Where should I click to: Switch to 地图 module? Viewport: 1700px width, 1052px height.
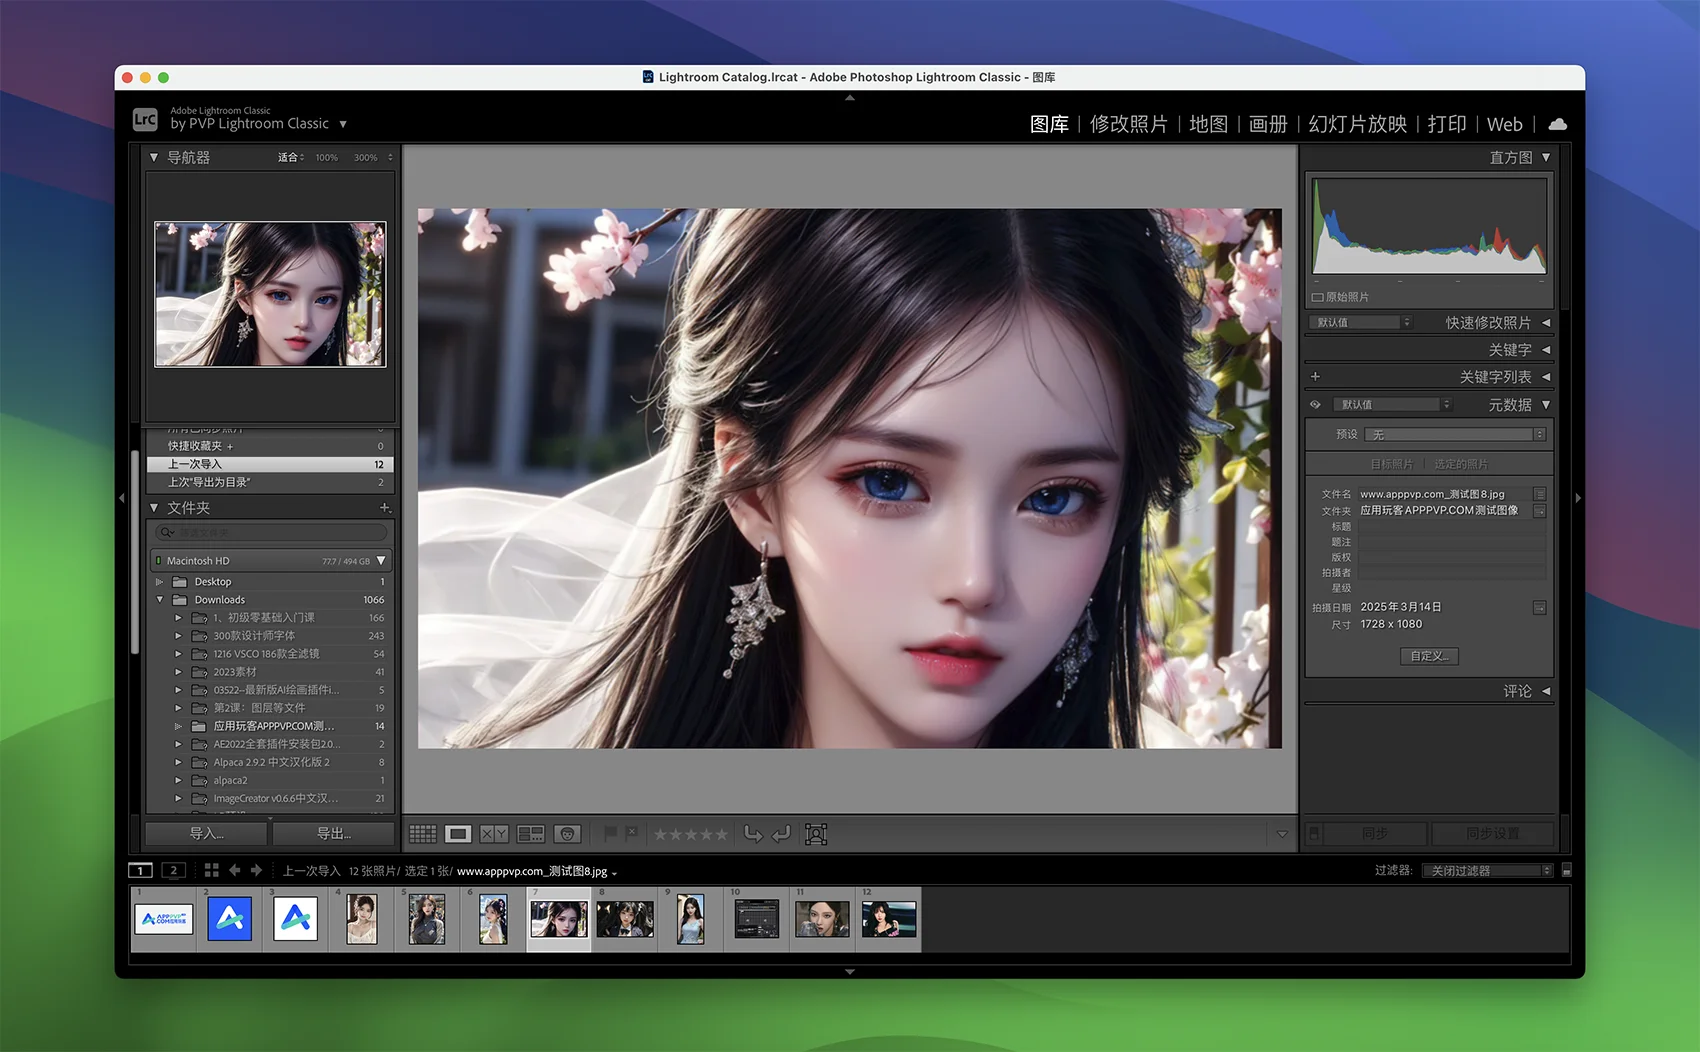click(1208, 124)
